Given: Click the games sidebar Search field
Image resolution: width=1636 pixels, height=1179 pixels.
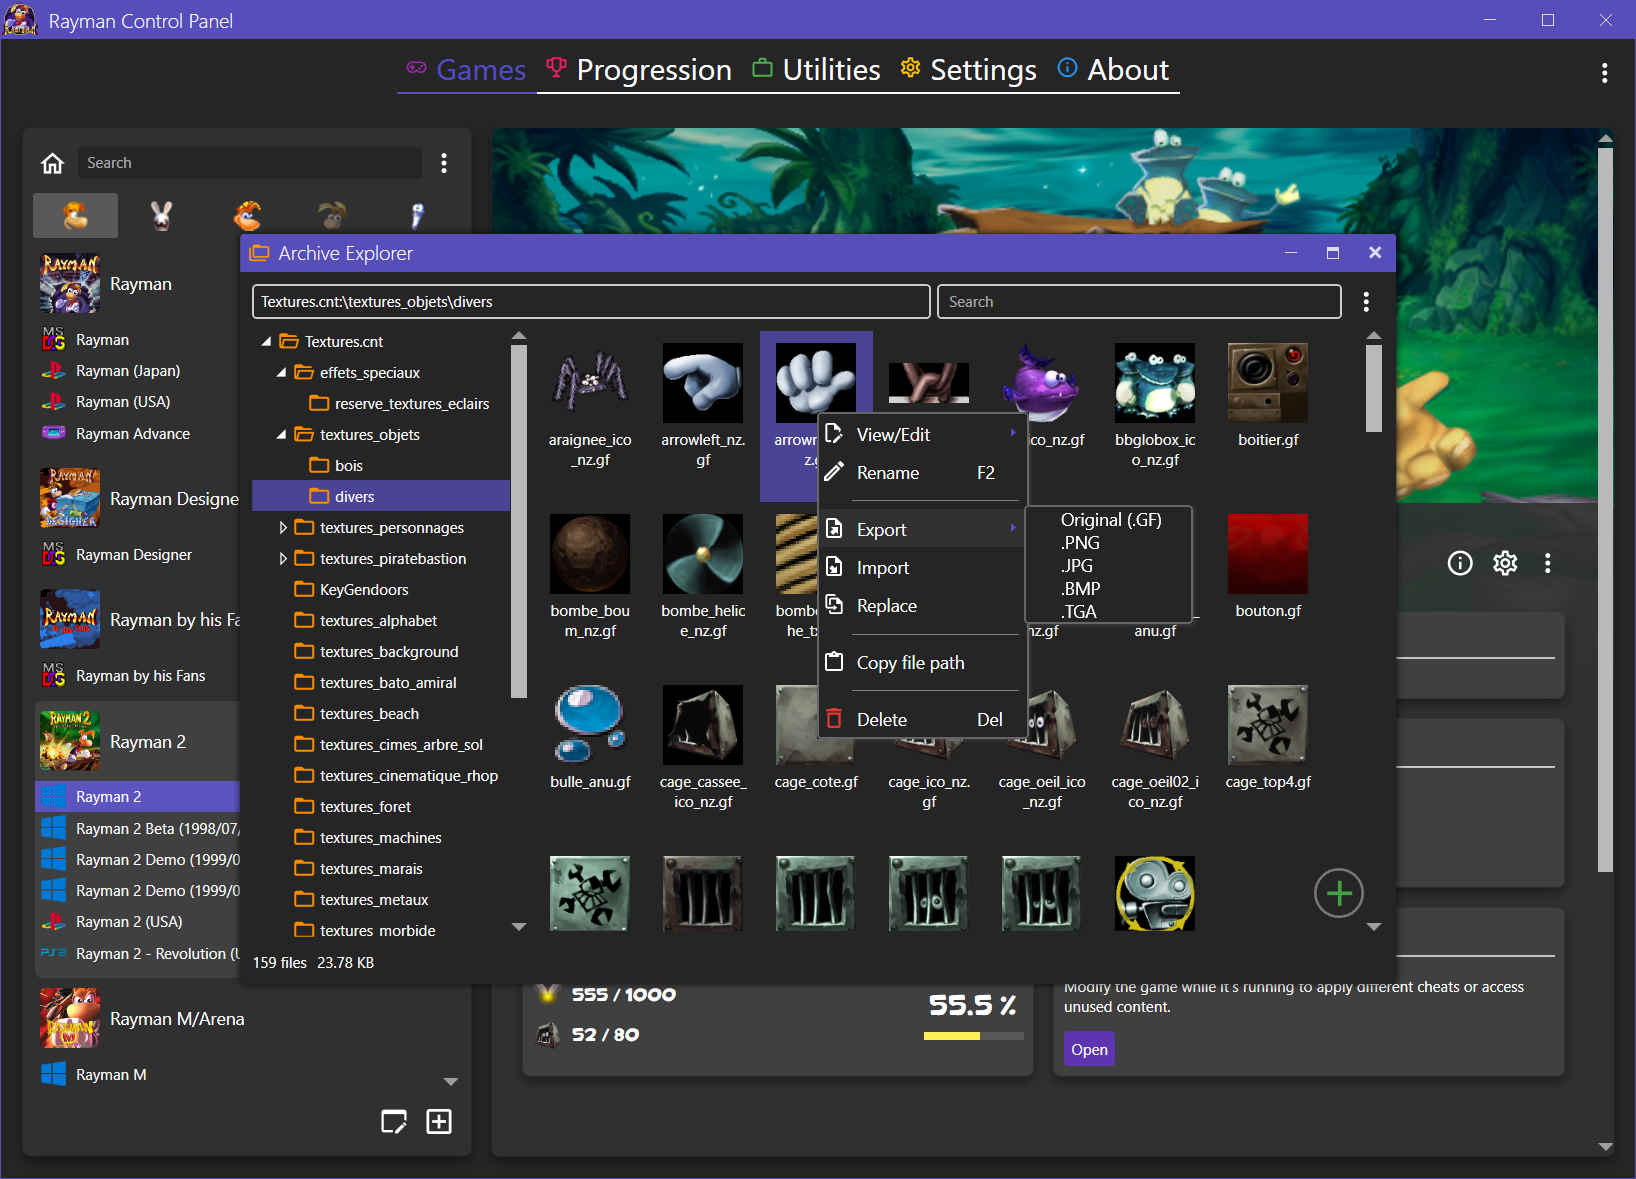Looking at the screenshot, I should 250,163.
